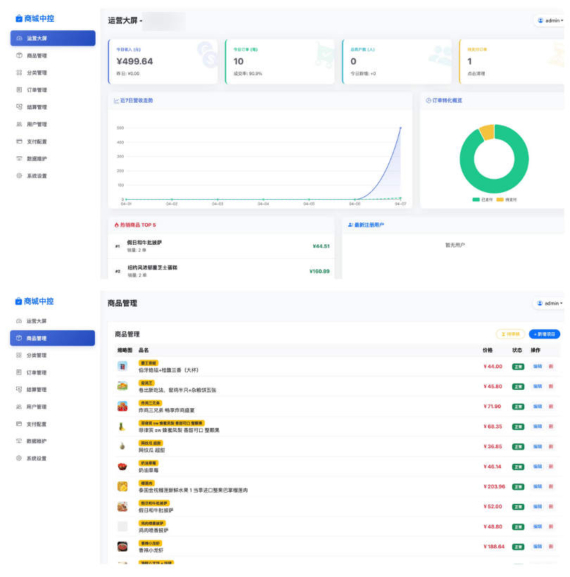Click the 系统设置 gear icon in the upper sidebar
The image size is (570, 577).
click(x=20, y=176)
